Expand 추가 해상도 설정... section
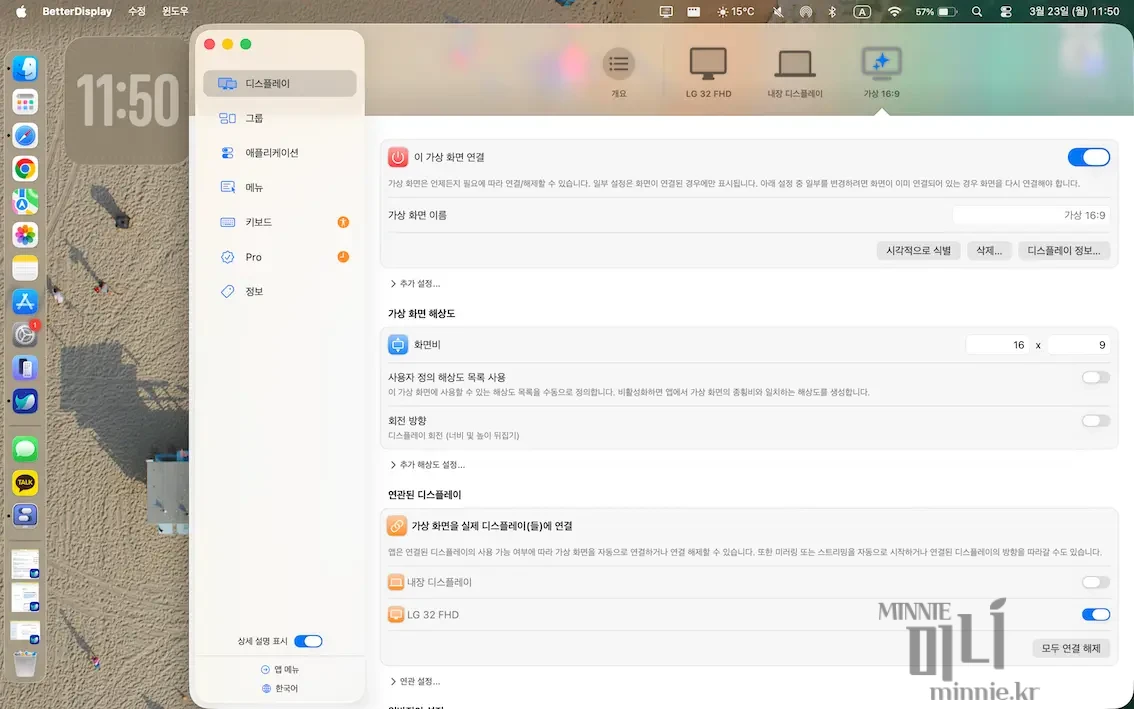 (427, 464)
